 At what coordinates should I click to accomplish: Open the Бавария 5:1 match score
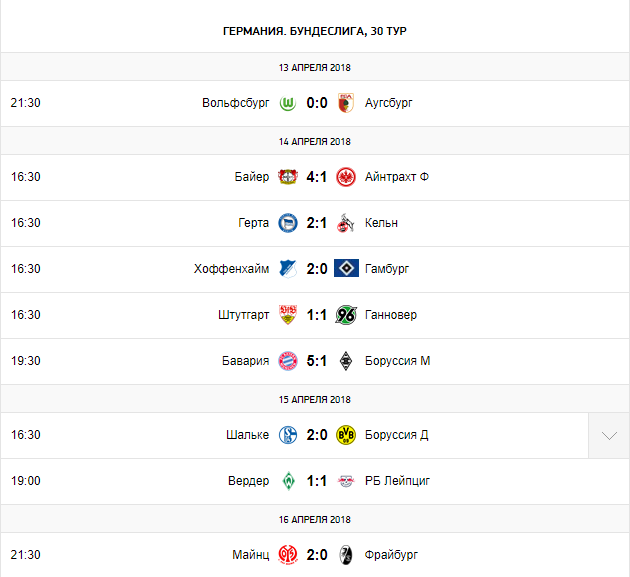coord(317,361)
